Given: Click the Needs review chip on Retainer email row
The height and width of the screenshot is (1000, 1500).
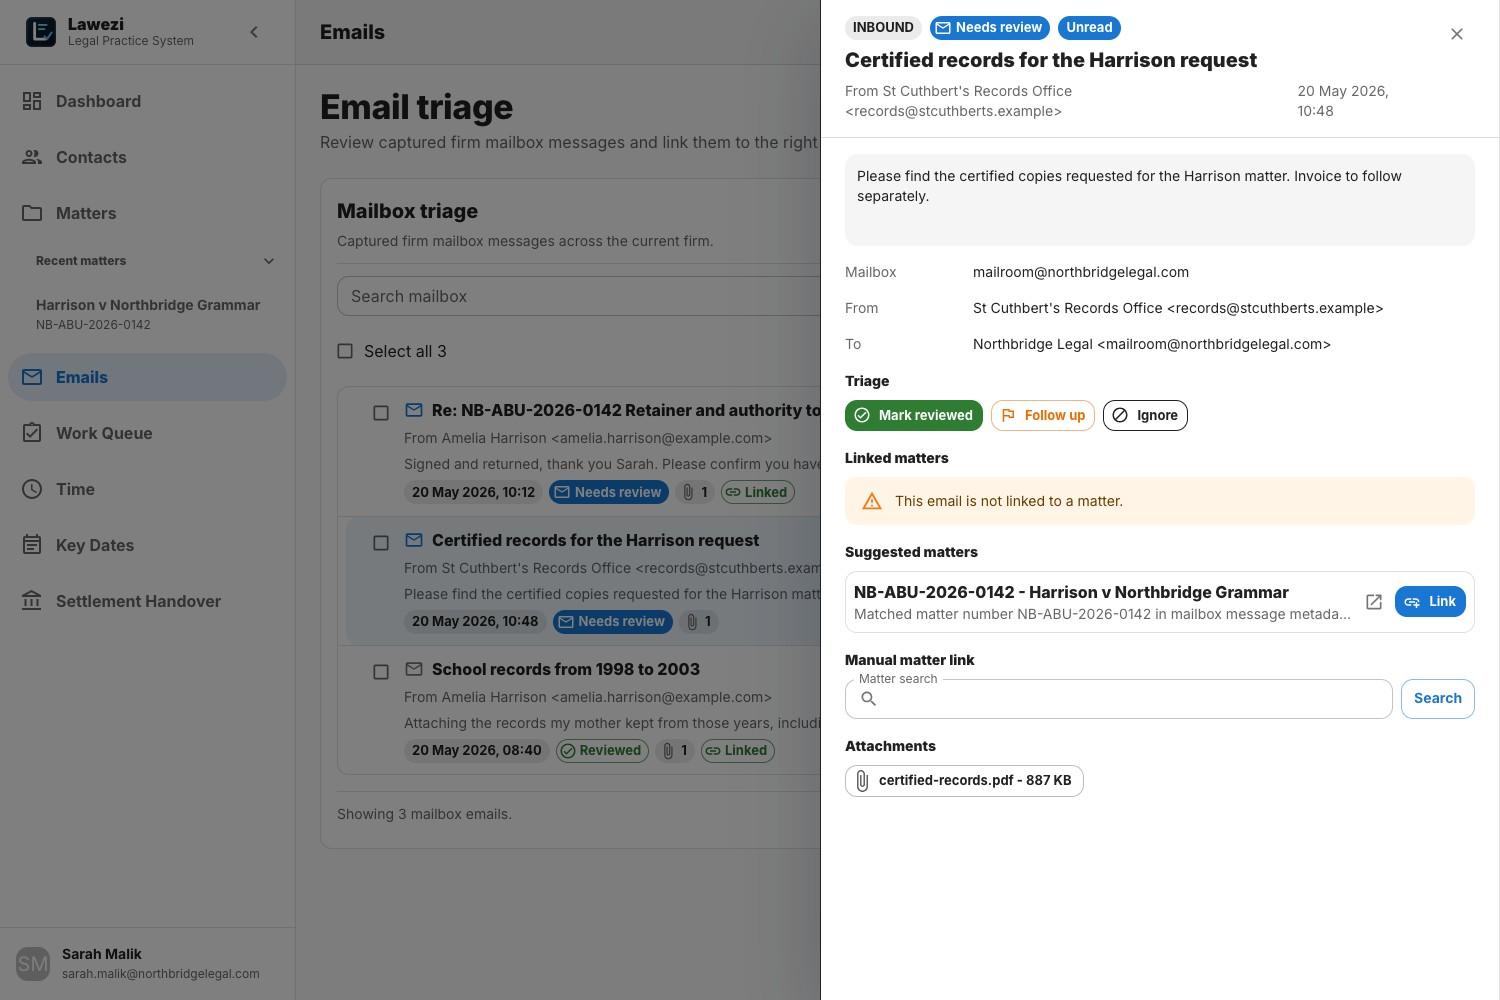Looking at the screenshot, I should click(x=609, y=492).
